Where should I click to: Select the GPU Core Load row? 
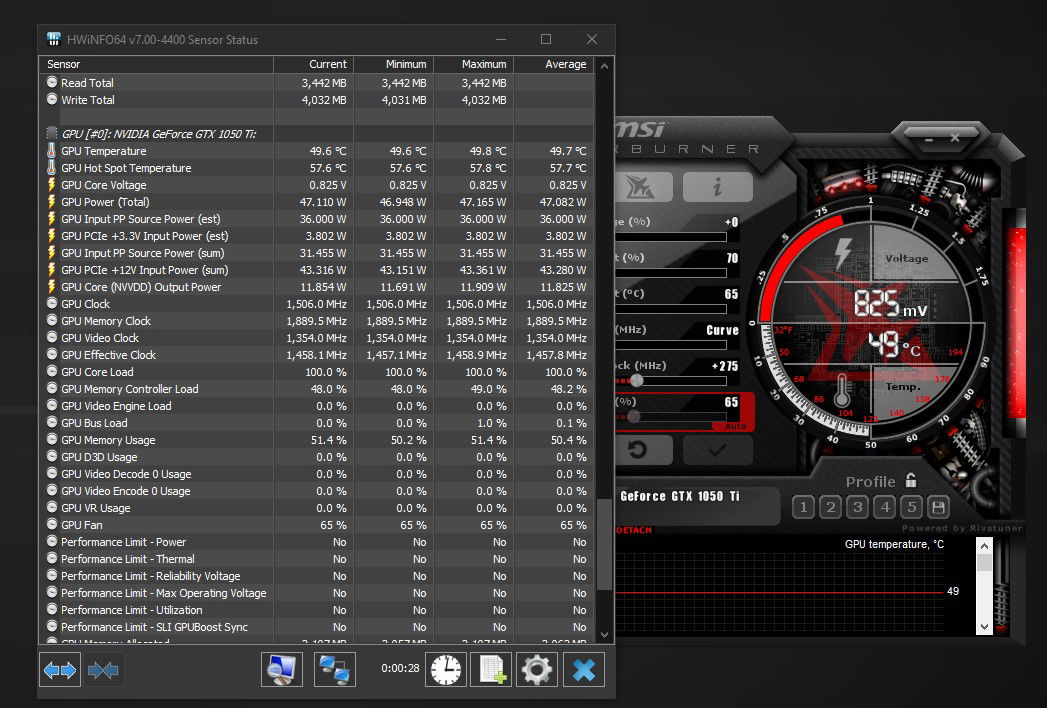(317, 371)
